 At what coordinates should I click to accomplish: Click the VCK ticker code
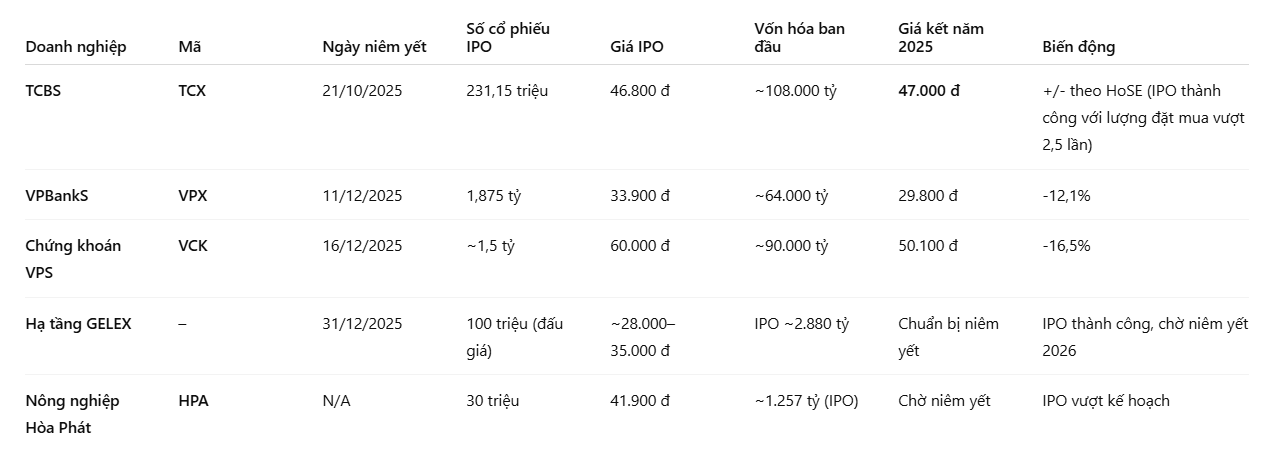[192, 246]
